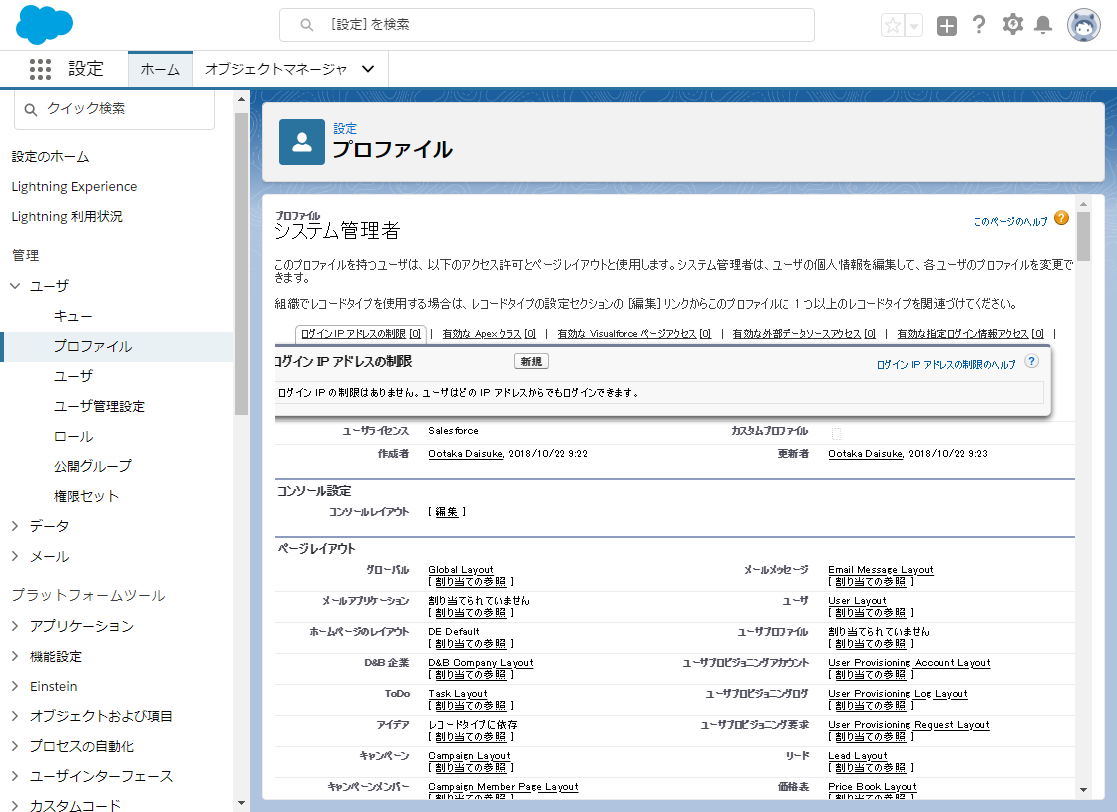This screenshot has height=812, width=1117.
Task: Click the user avatar photo
Action: (1085, 25)
